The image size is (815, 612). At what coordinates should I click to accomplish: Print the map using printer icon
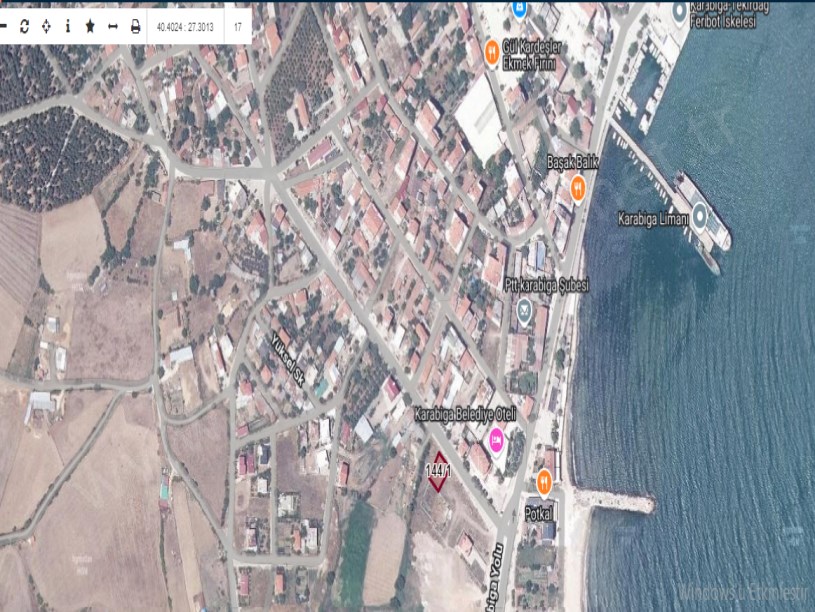pos(135,26)
